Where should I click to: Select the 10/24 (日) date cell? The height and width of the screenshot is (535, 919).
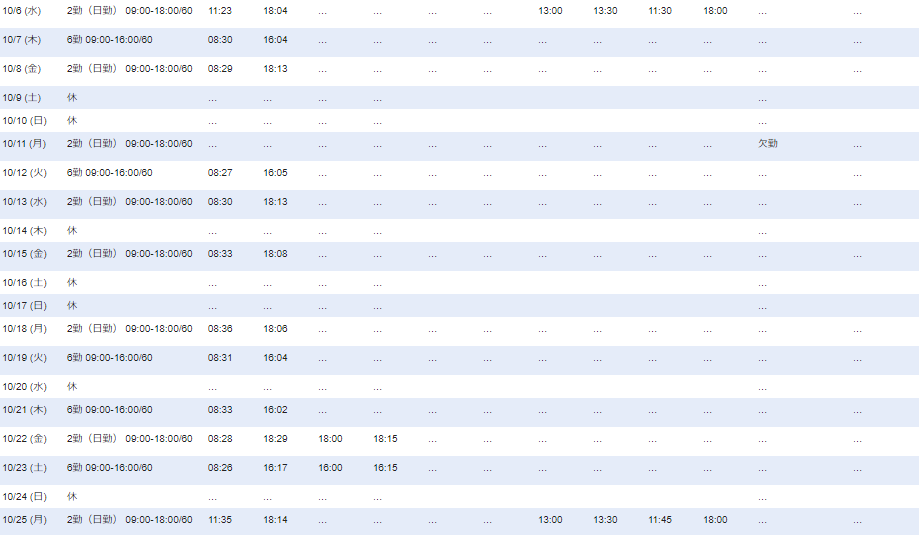point(24,497)
